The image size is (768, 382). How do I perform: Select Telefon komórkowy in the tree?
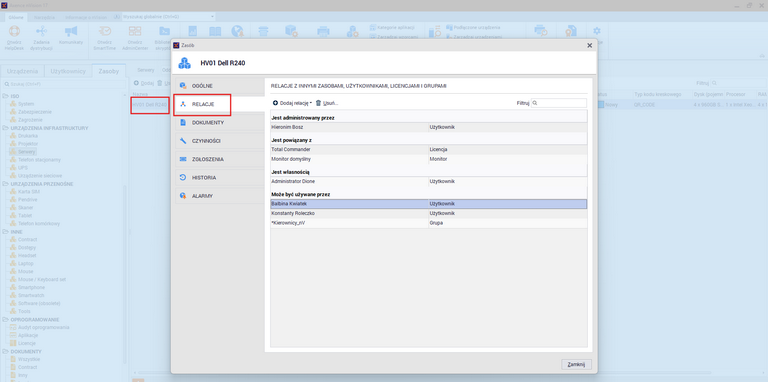tap(39, 224)
